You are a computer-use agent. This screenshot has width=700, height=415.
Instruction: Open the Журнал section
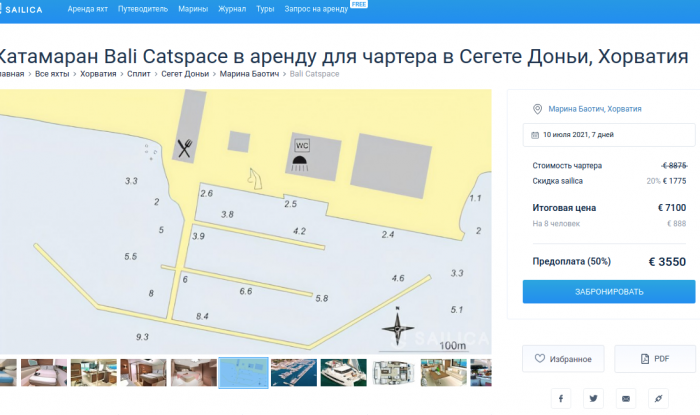tap(232, 9)
